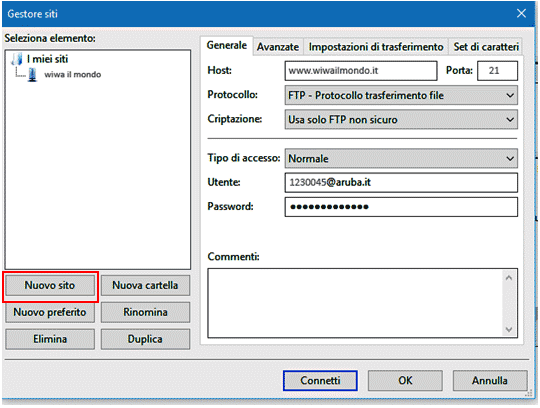The height and width of the screenshot is (408, 540).
Task: Open the Protocollo dropdown
Action: tap(401, 95)
